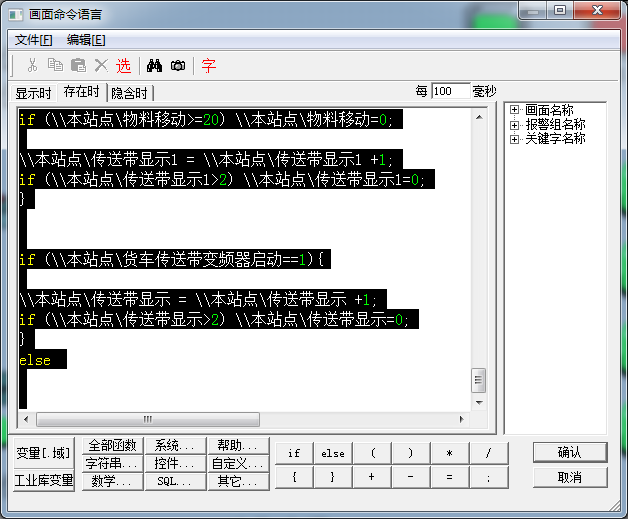
Task: Confirm with the 确认 button
Action: click(x=570, y=452)
